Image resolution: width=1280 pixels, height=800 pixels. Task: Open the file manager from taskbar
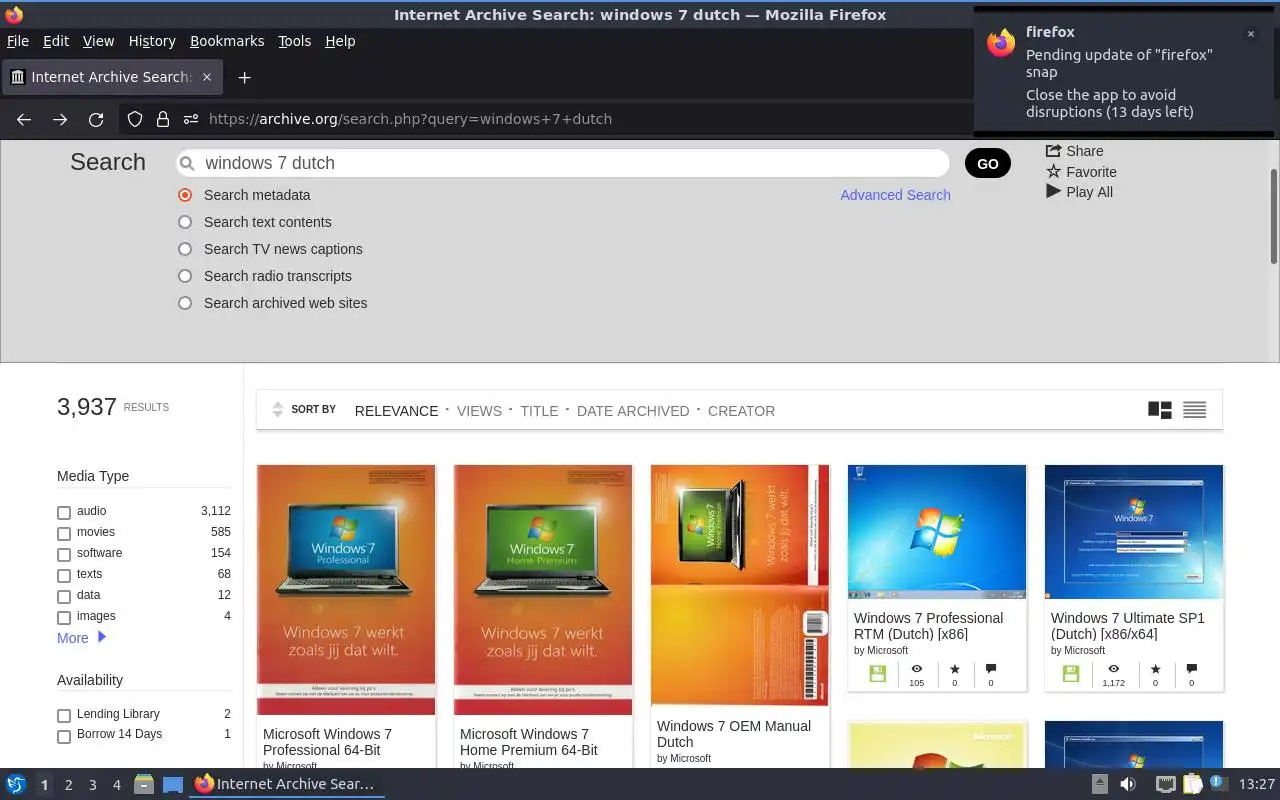(143, 784)
